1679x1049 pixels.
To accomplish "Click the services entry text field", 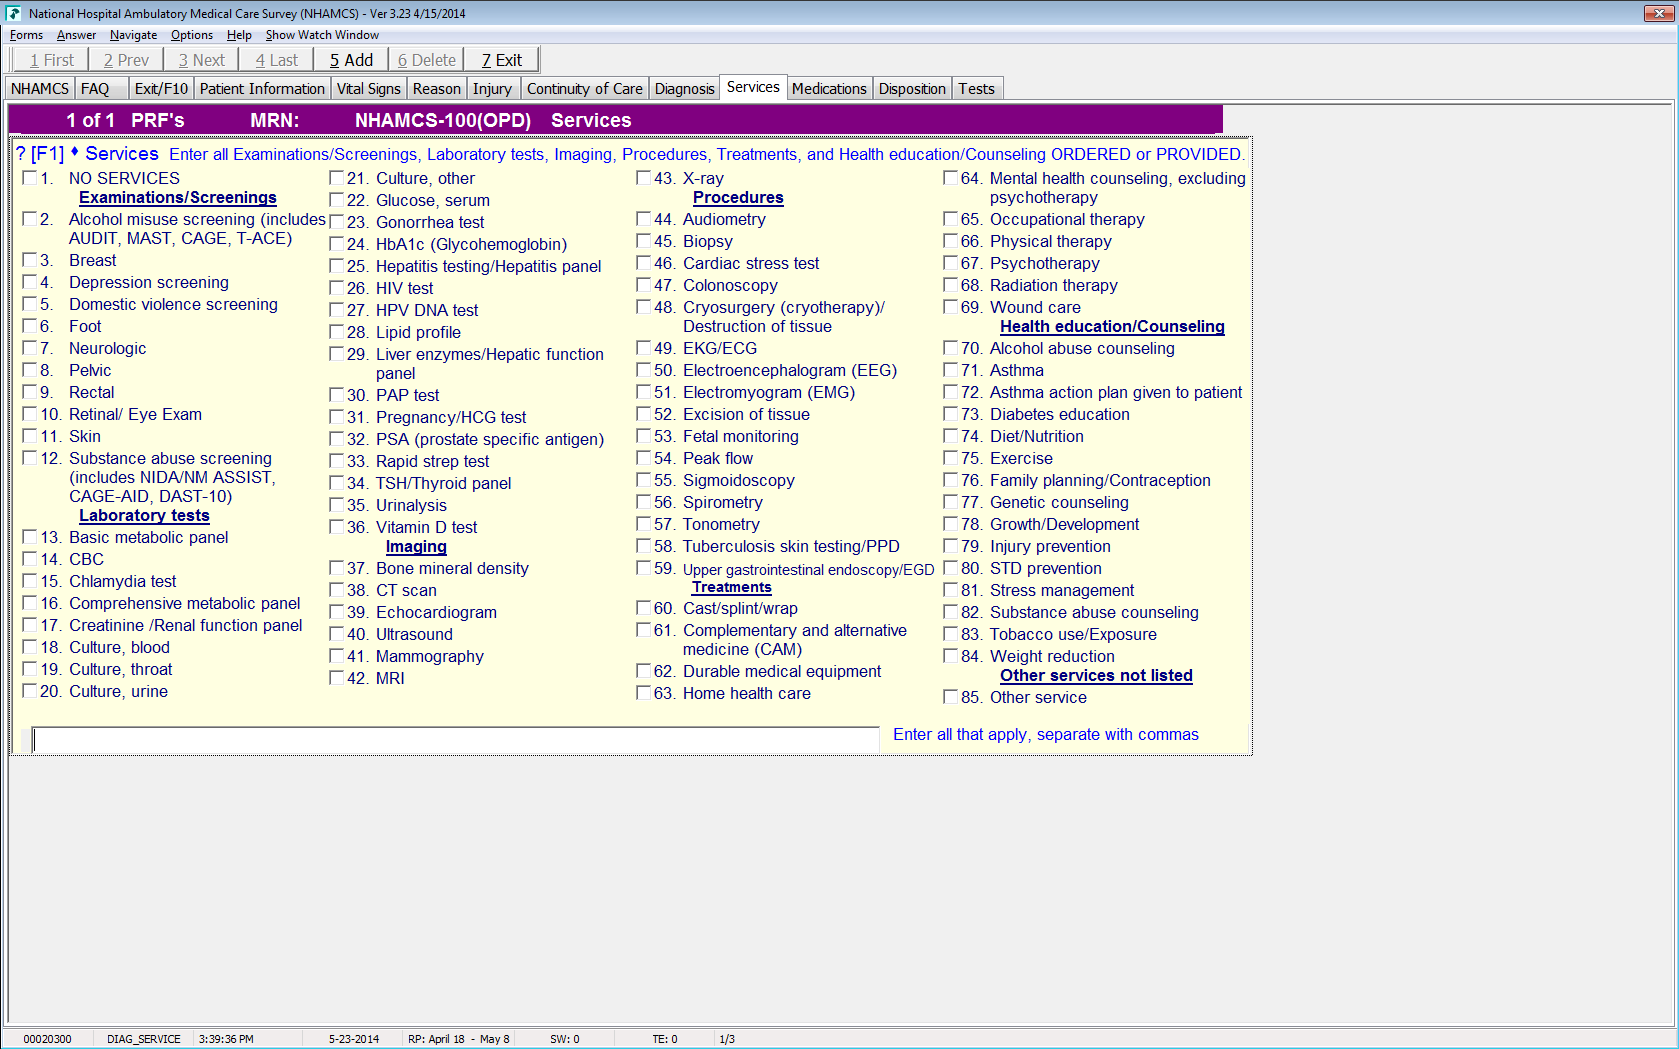I will pyautogui.click(x=455, y=740).
